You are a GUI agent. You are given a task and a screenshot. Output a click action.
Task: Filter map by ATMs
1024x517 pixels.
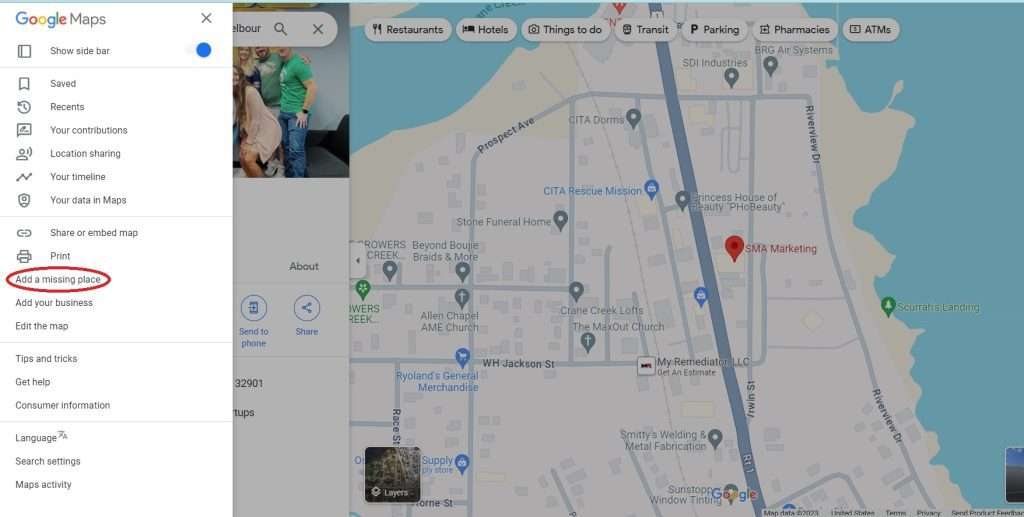[x=871, y=29]
